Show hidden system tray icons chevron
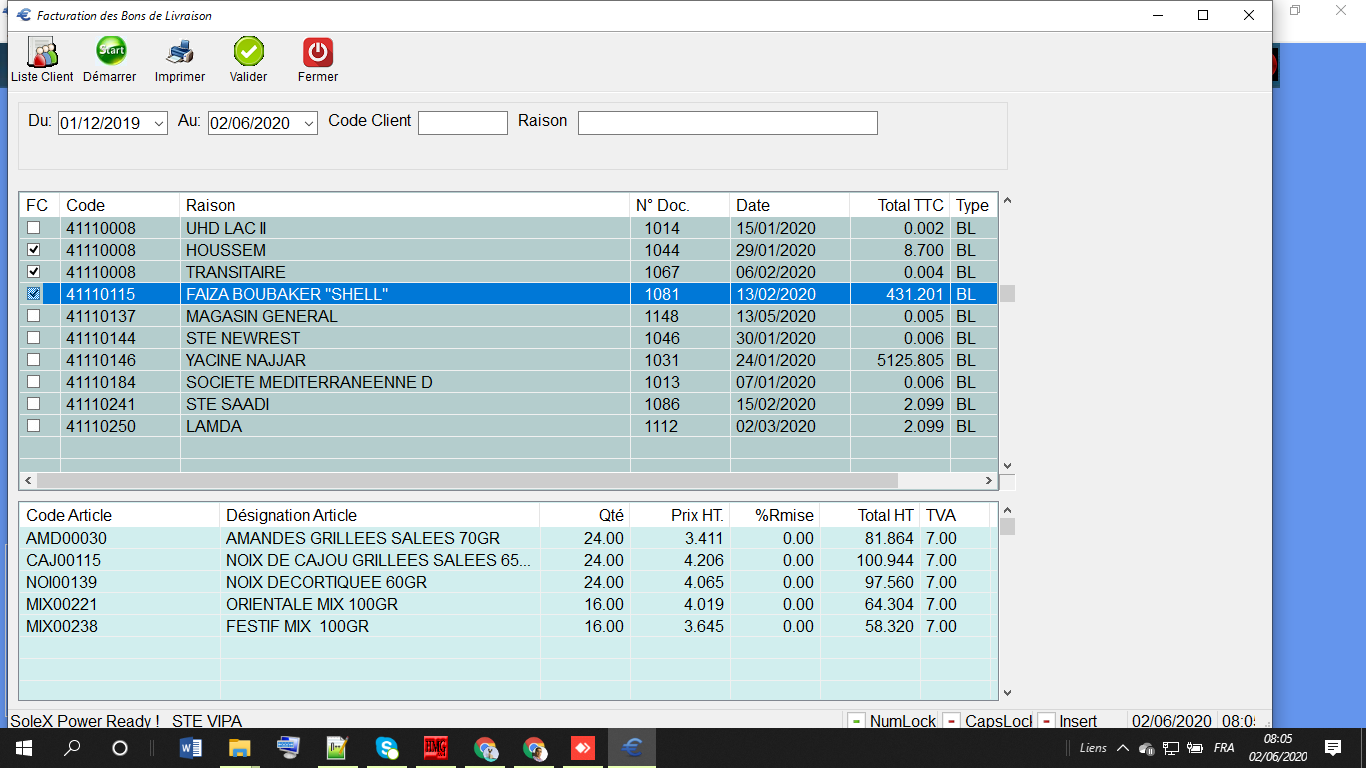This screenshot has height=768, width=1366. 1122,748
